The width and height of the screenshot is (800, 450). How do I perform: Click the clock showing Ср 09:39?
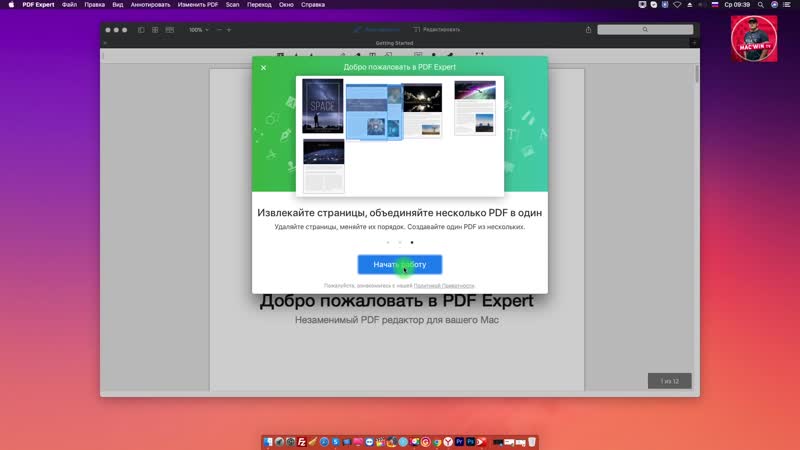coord(737,5)
